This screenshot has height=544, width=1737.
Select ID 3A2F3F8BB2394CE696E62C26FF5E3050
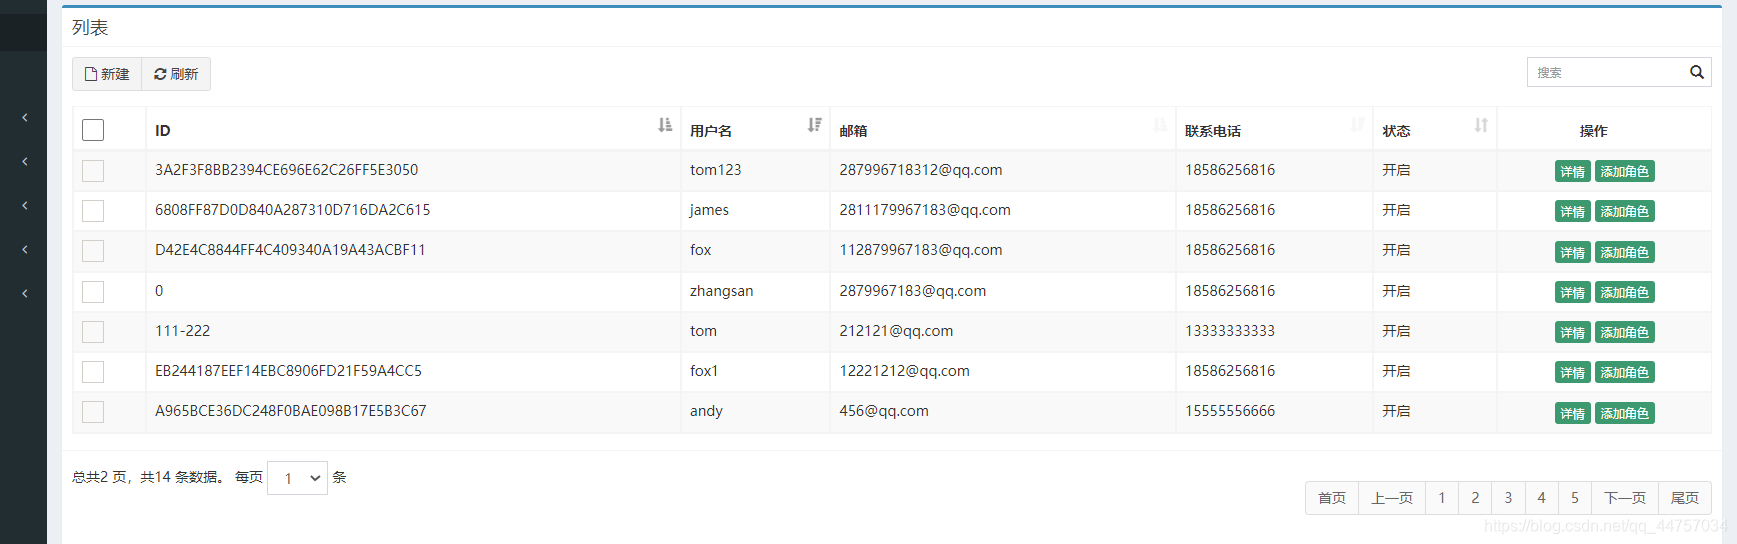(286, 170)
